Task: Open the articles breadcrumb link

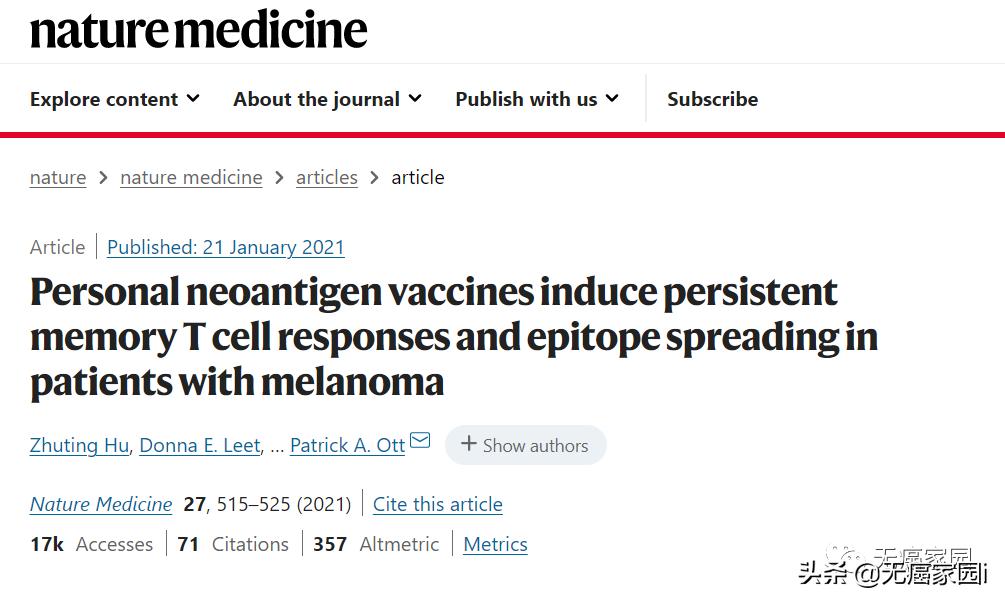Action: 327,178
